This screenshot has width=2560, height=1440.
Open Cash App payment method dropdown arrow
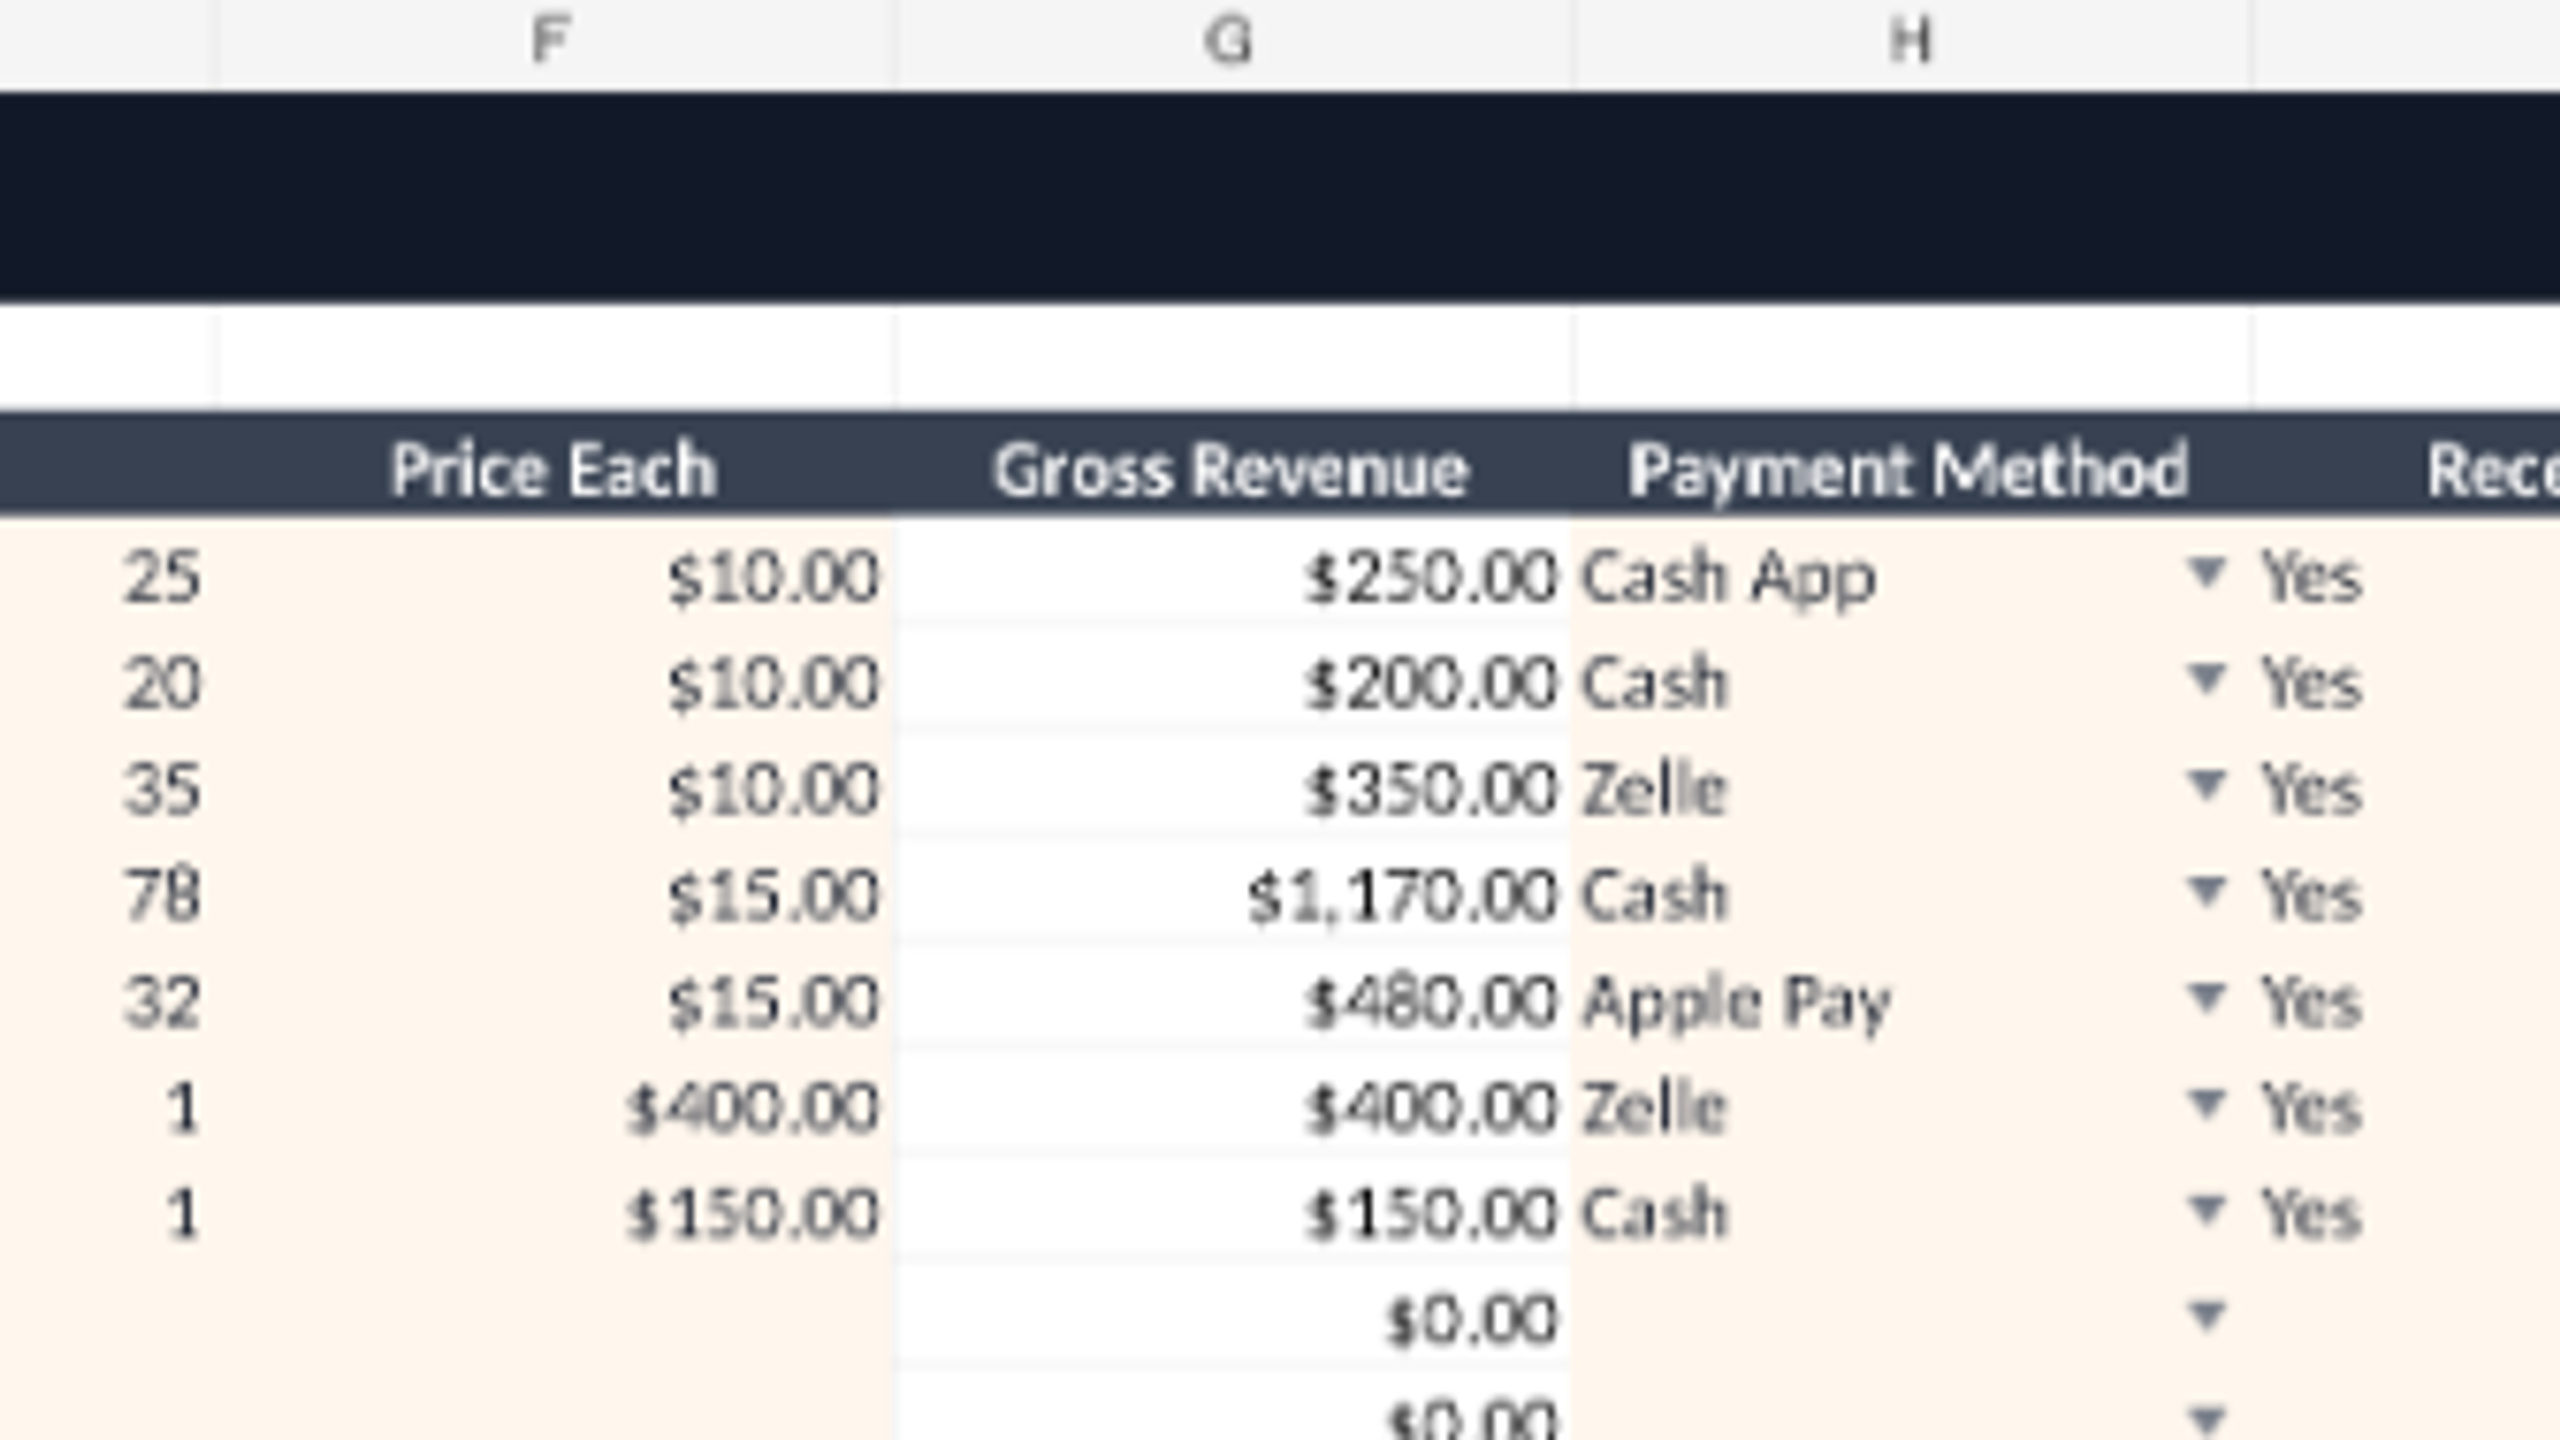[x=2206, y=574]
